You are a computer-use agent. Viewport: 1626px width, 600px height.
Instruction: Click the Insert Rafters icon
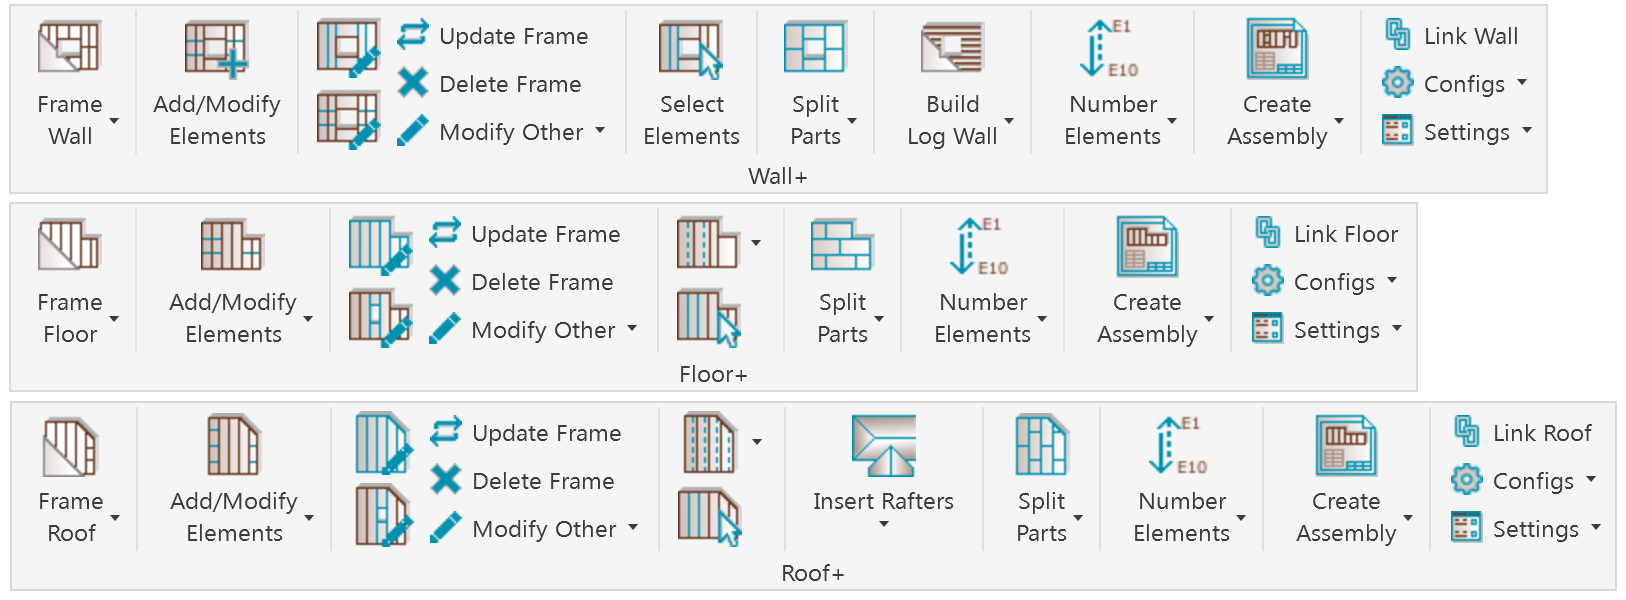pyautogui.click(x=883, y=445)
